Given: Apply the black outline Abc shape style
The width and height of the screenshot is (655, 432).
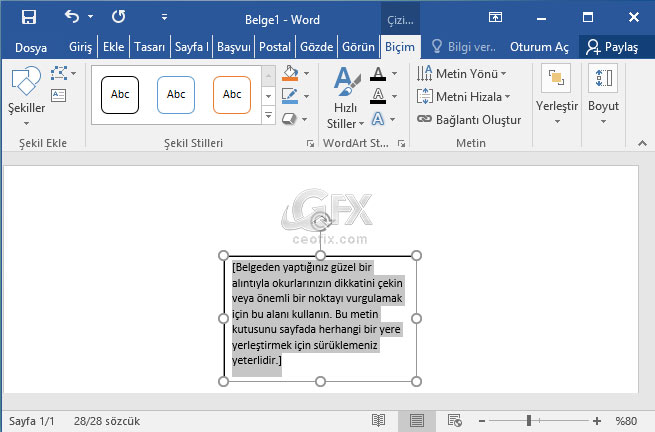Looking at the screenshot, I should [120, 95].
